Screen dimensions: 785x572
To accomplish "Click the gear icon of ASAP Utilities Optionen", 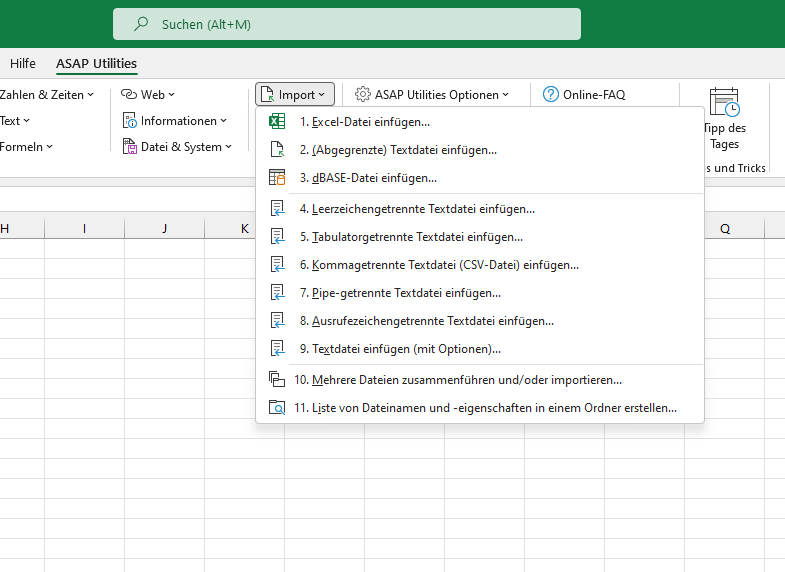I will pyautogui.click(x=362, y=94).
